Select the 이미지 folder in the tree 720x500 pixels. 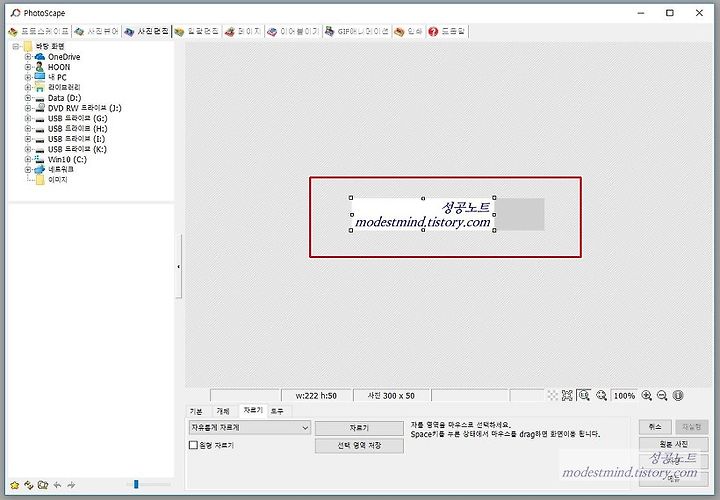pyautogui.click(x=58, y=180)
